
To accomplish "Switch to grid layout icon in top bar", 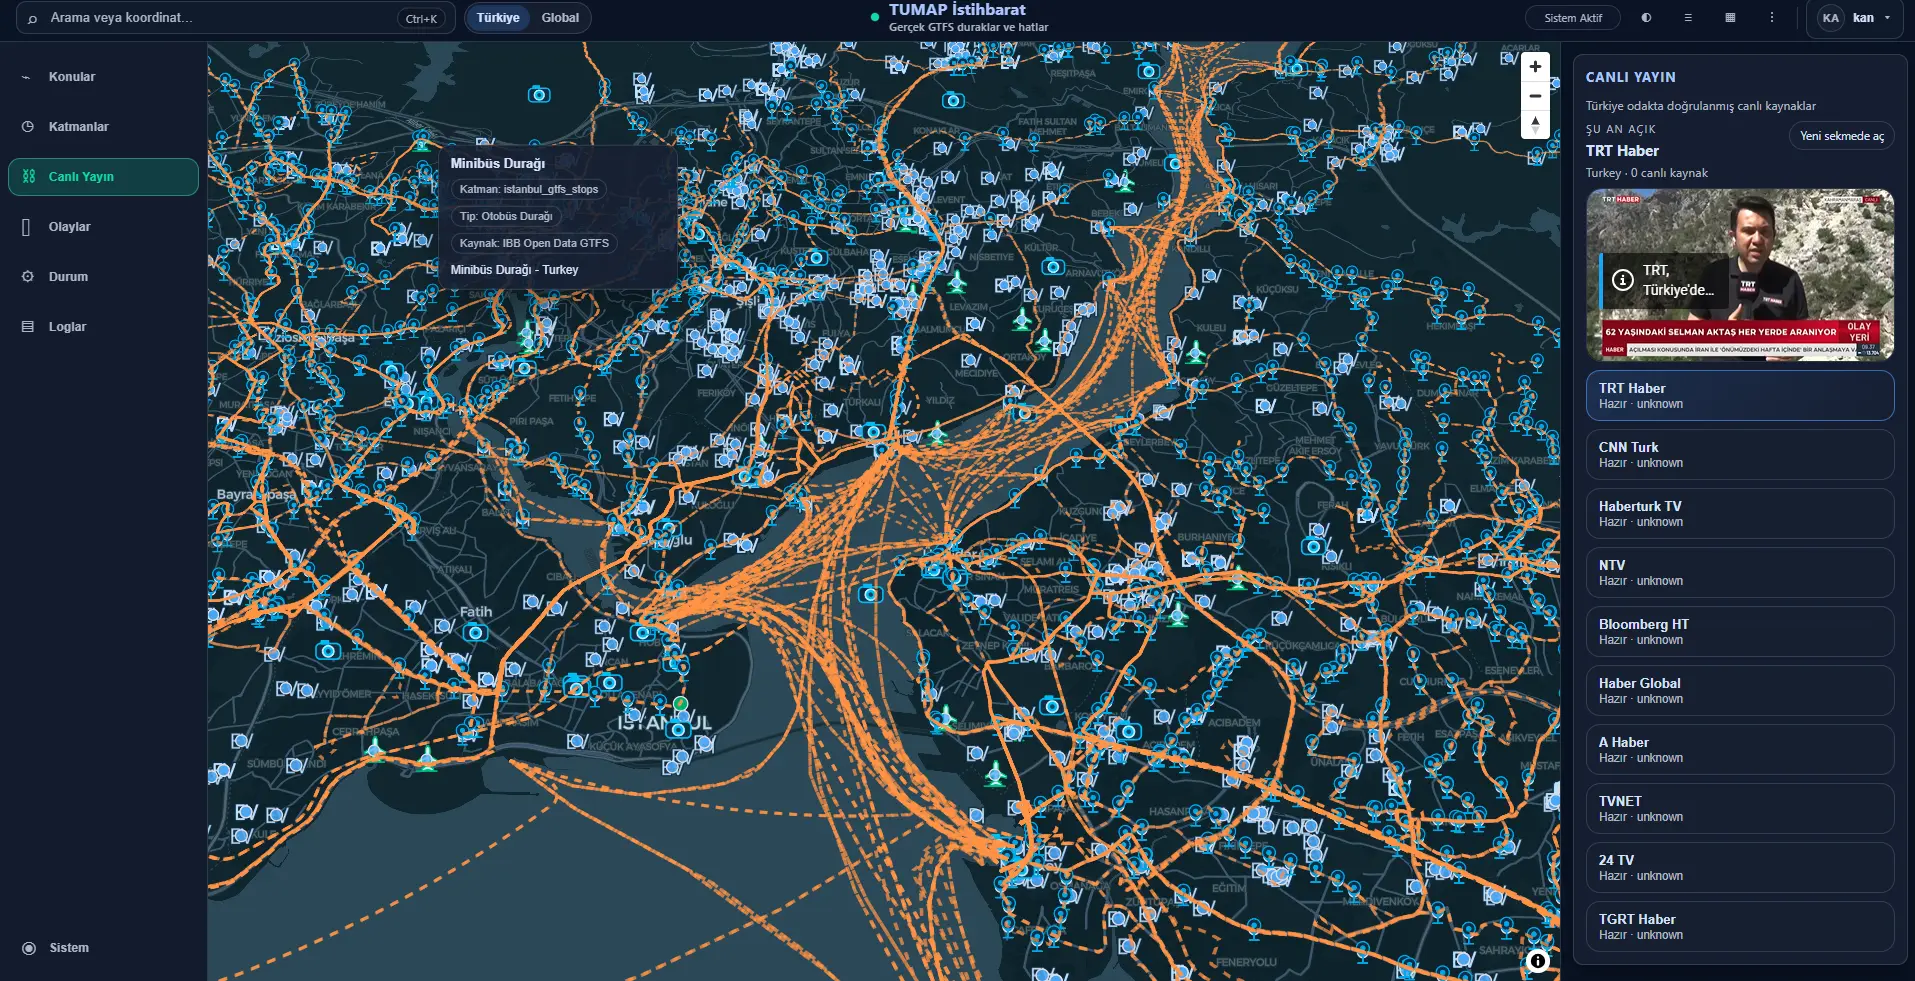I will 1730,18.
